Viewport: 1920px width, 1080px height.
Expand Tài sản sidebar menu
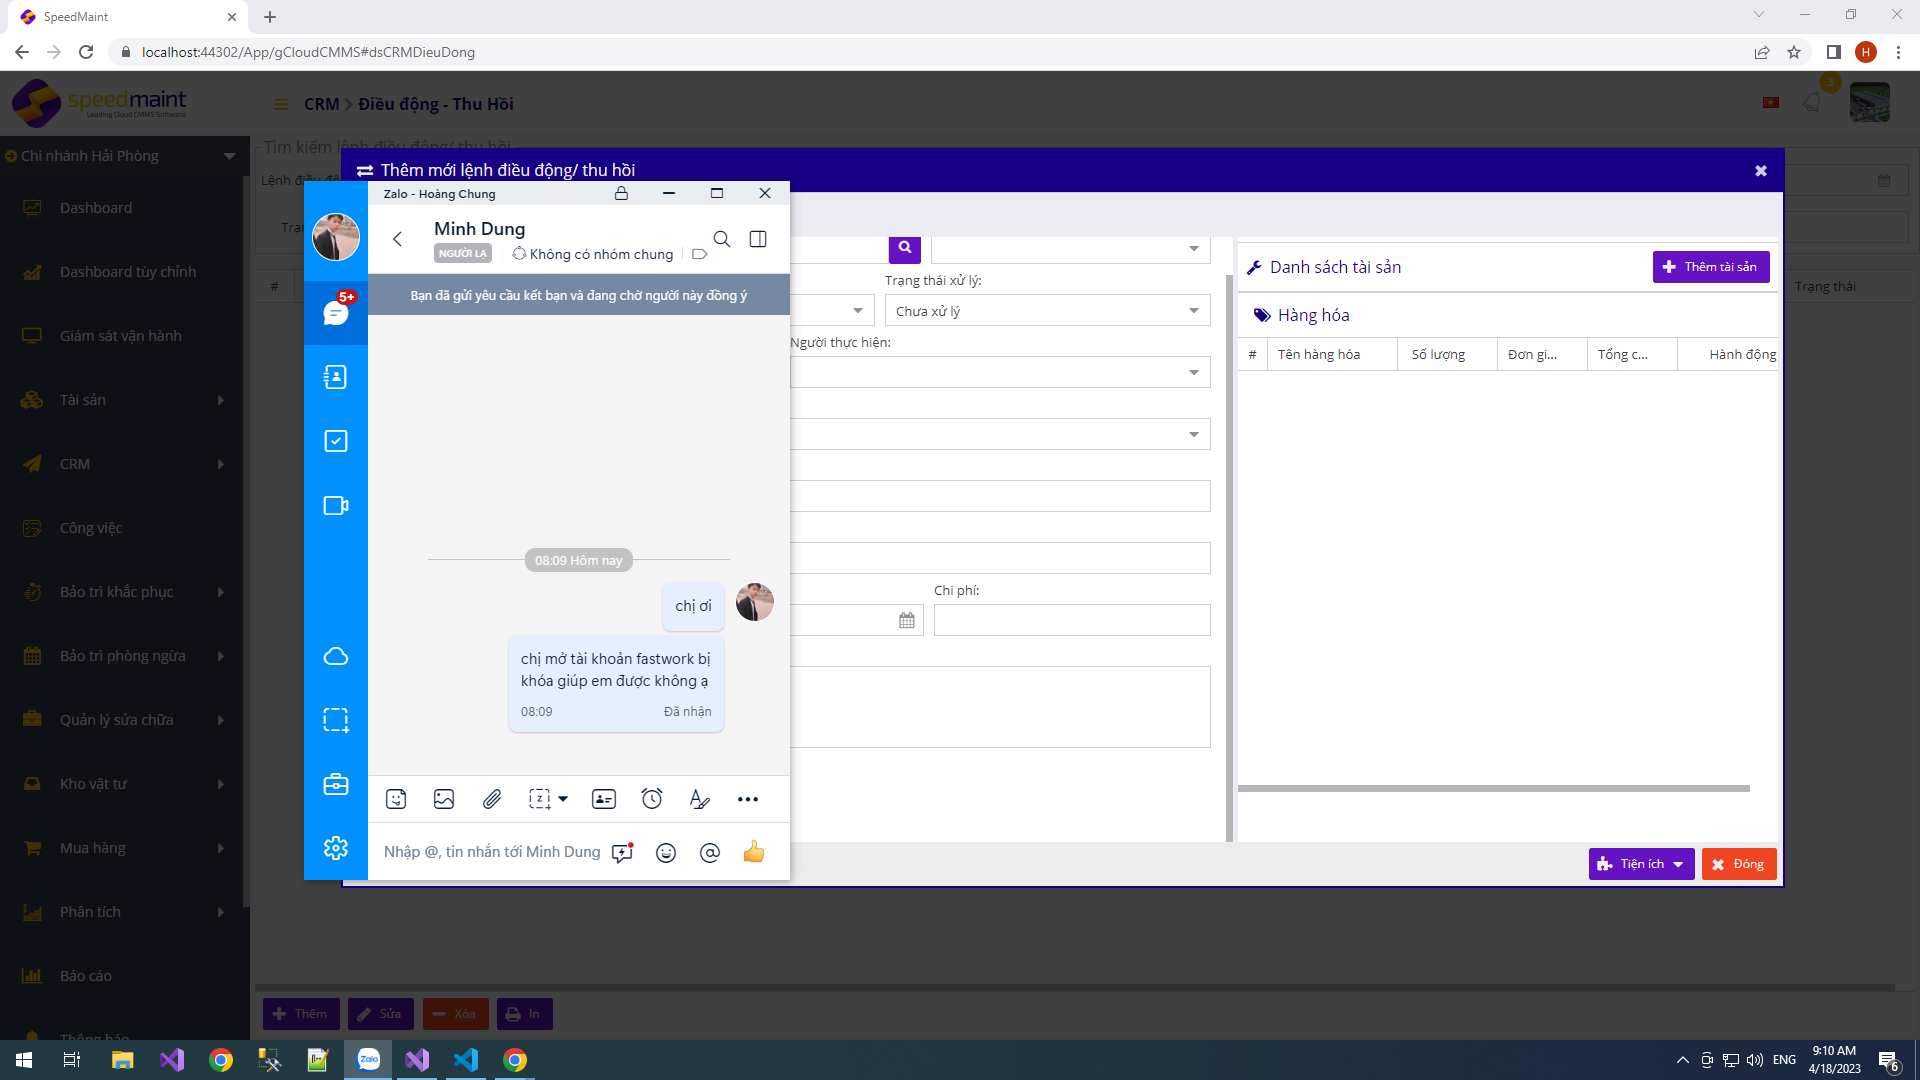pyautogui.click(x=124, y=400)
